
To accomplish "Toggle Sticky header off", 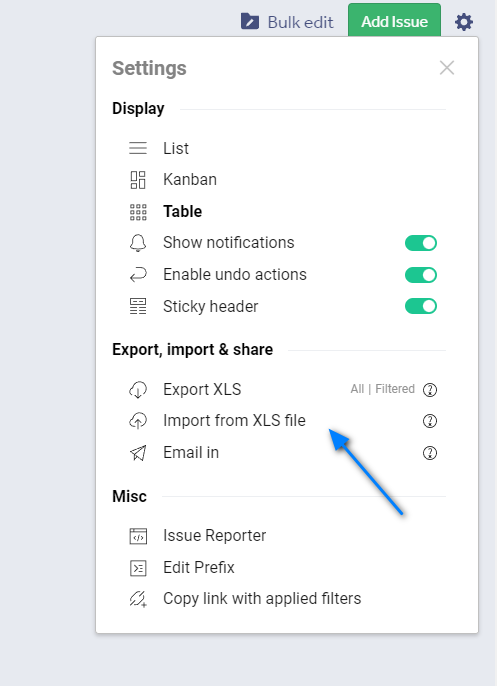I will point(421,306).
